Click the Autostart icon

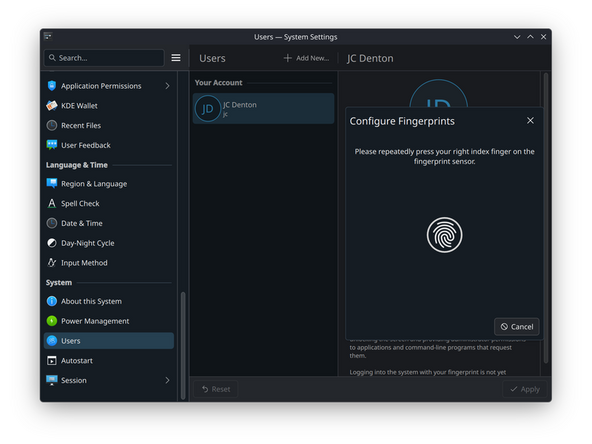[x=52, y=361]
